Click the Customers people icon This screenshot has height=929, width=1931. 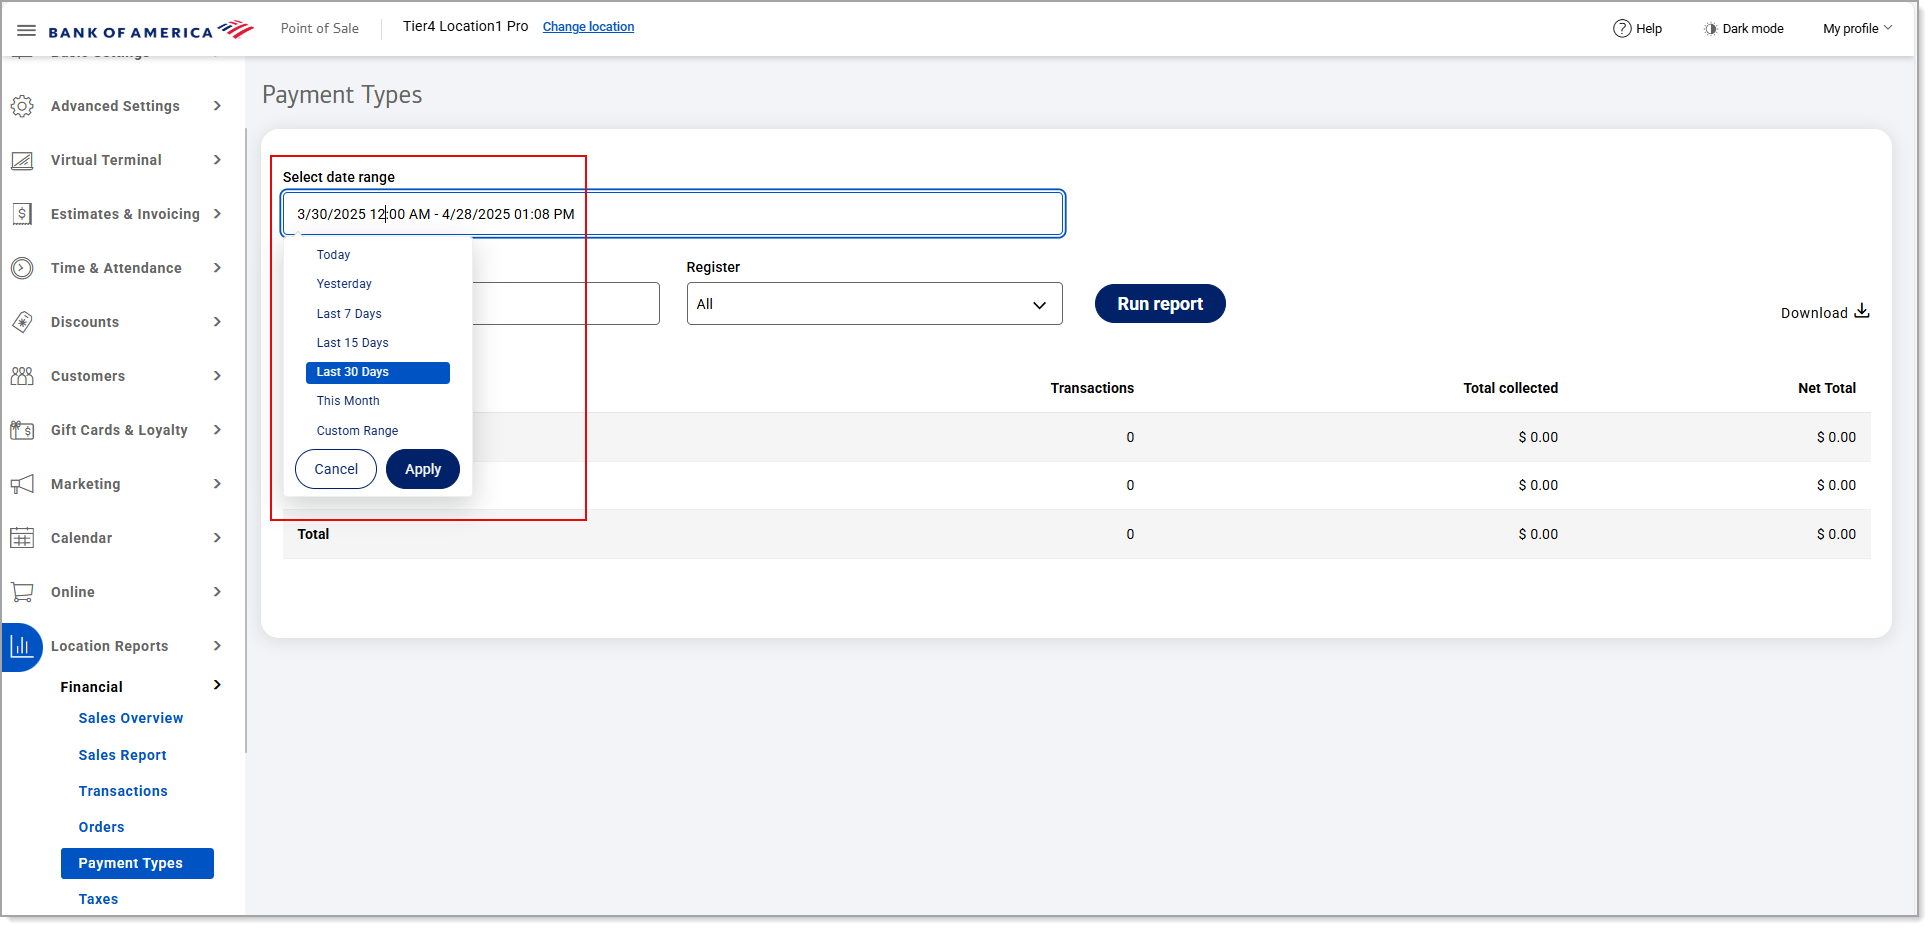[22, 376]
